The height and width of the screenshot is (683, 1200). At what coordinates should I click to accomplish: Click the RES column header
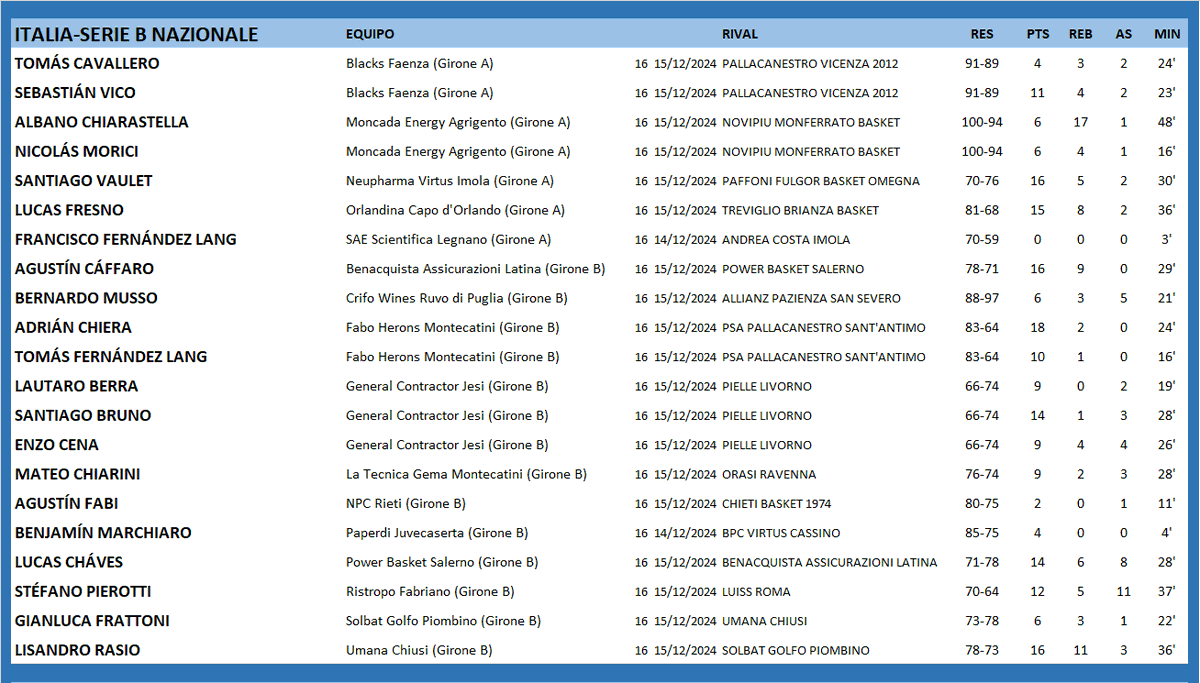(x=982, y=34)
